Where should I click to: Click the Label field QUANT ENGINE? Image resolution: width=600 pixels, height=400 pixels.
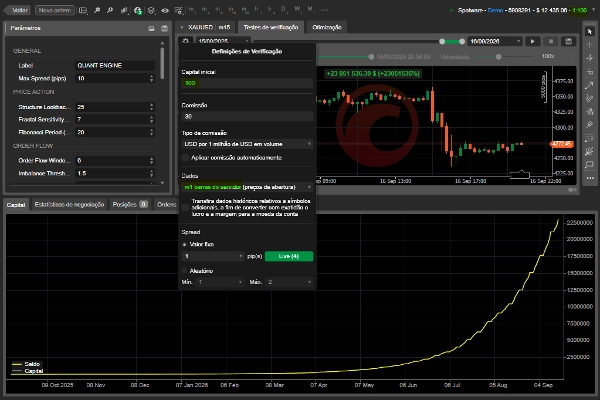click(115, 65)
